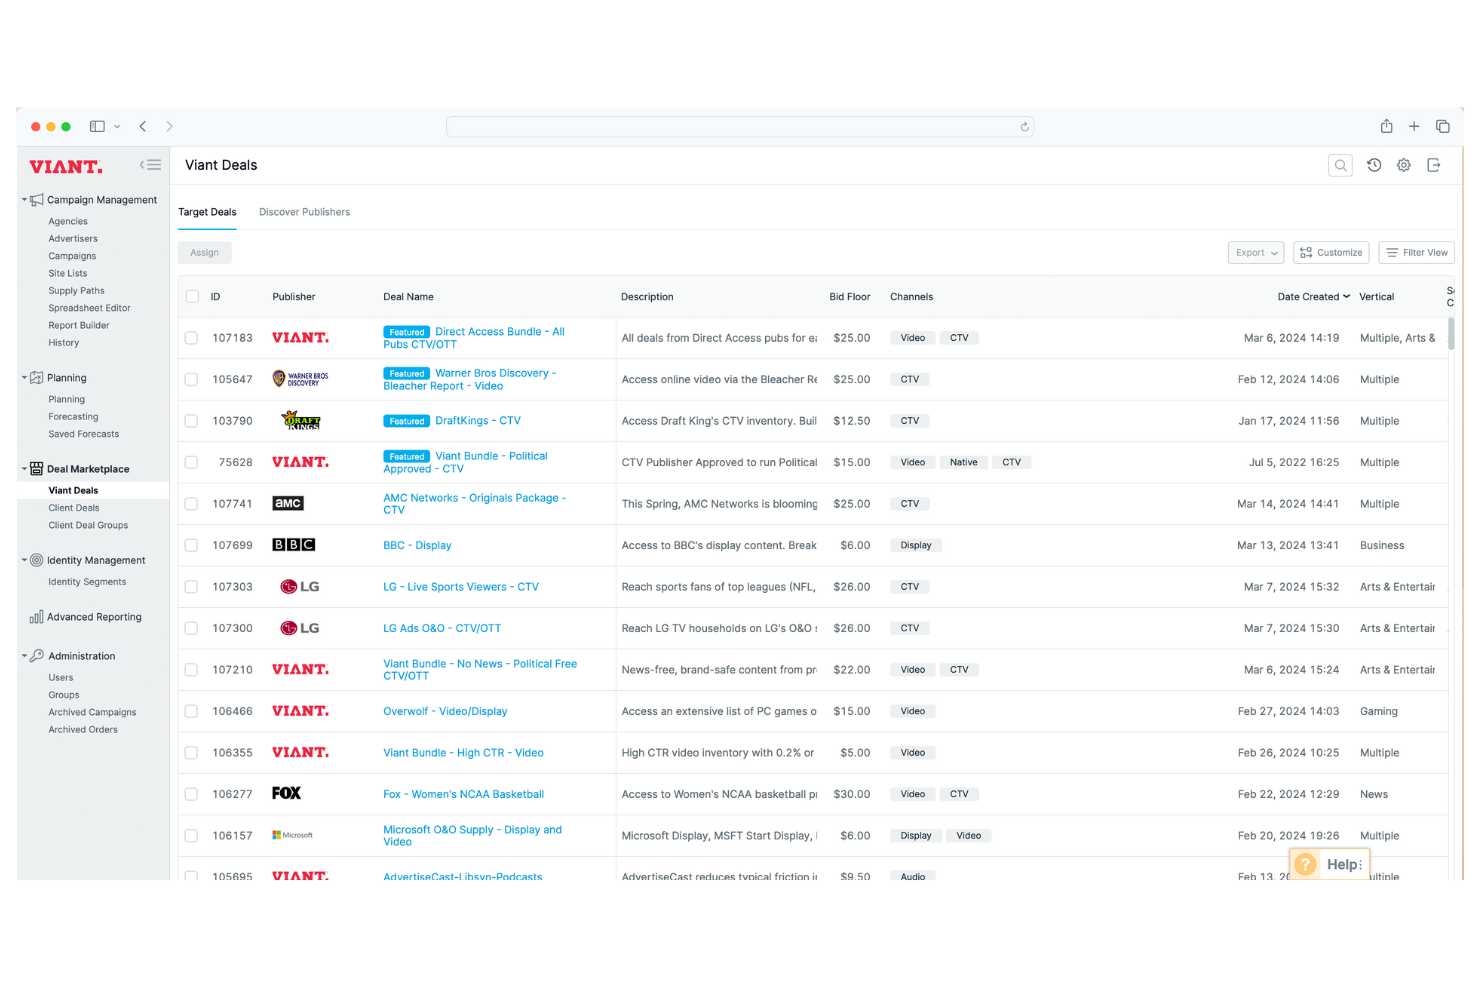This screenshot has width=1480, height=987.
Task: Open the history icon near the top right
Action: [1373, 165]
